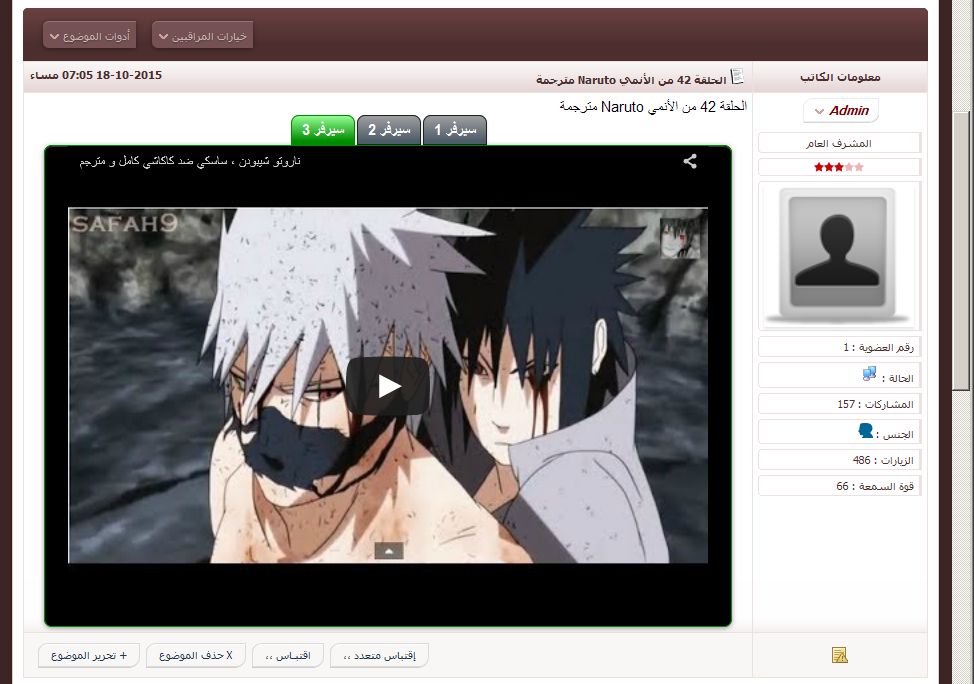Click the رقم العضوية : 1 field
Image resolution: width=974 pixels, height=684 pixels.
coord(839,347)
